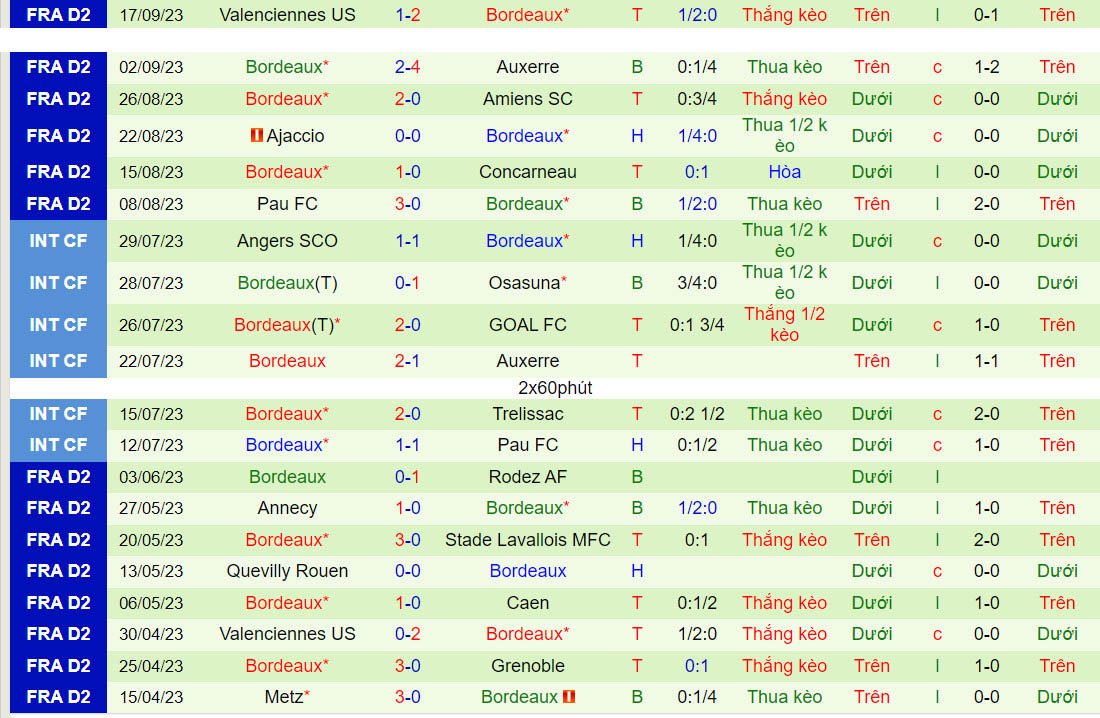Open Valenciennes US team from 17/09/23 match
Image resolution: width=1100 pixels, height=718 pixels.
(287, 15)
